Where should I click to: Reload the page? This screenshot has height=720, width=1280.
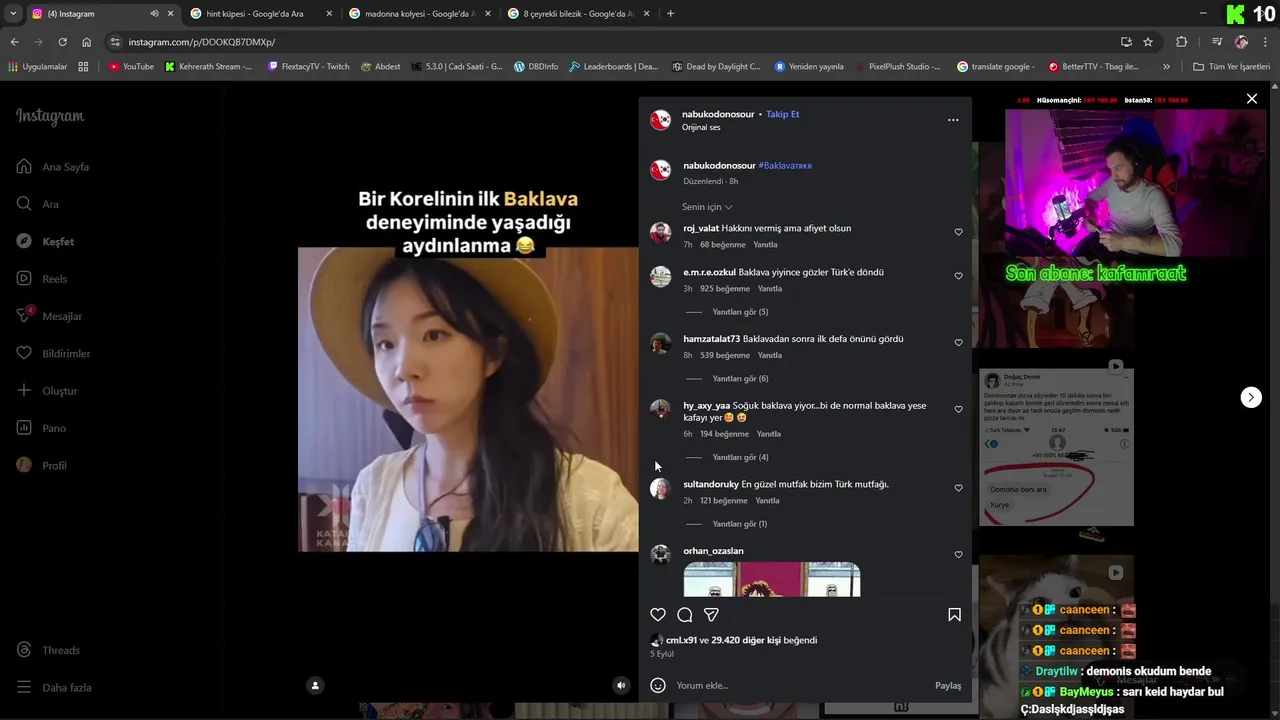62,42
